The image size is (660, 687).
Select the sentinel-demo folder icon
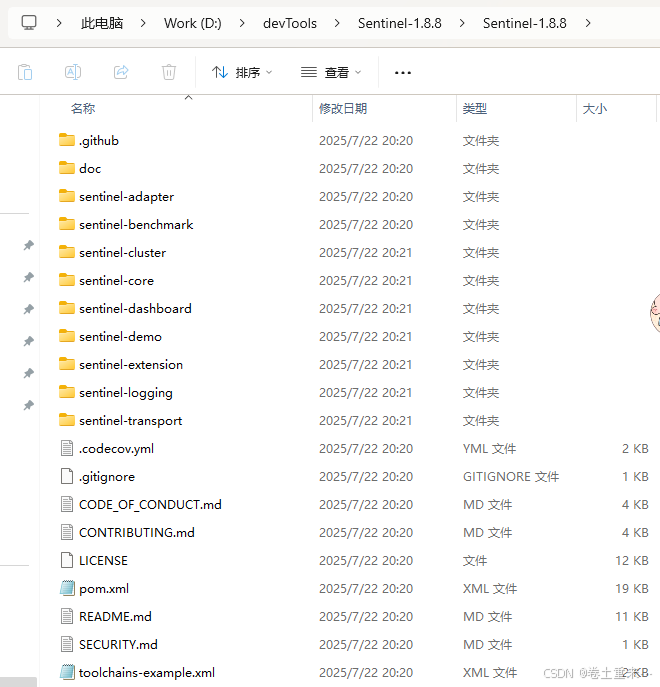(67, 336)
